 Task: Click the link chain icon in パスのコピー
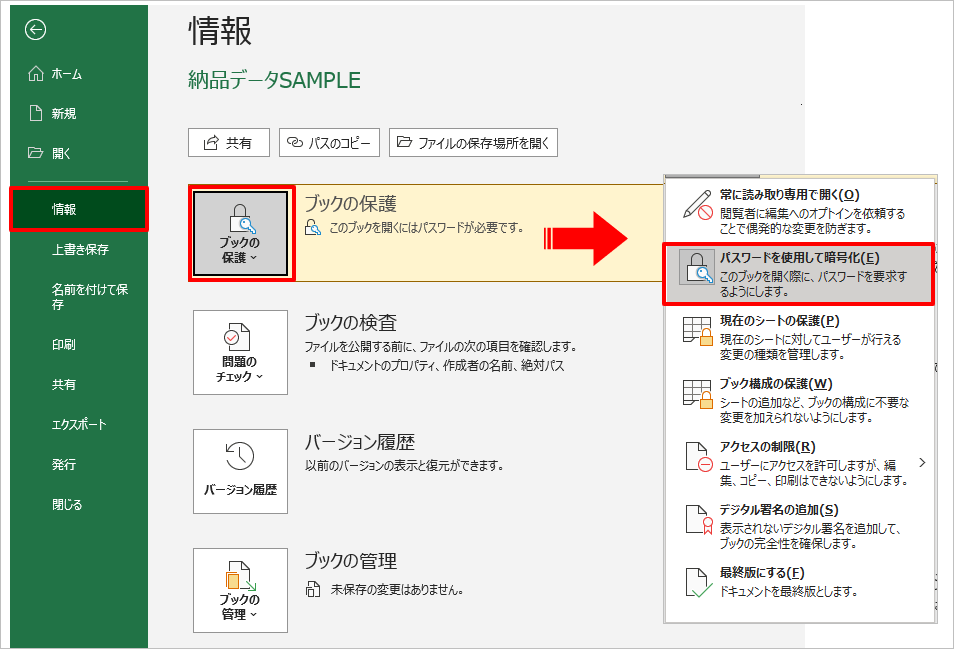pyautogui.click(x=294, y=142)
